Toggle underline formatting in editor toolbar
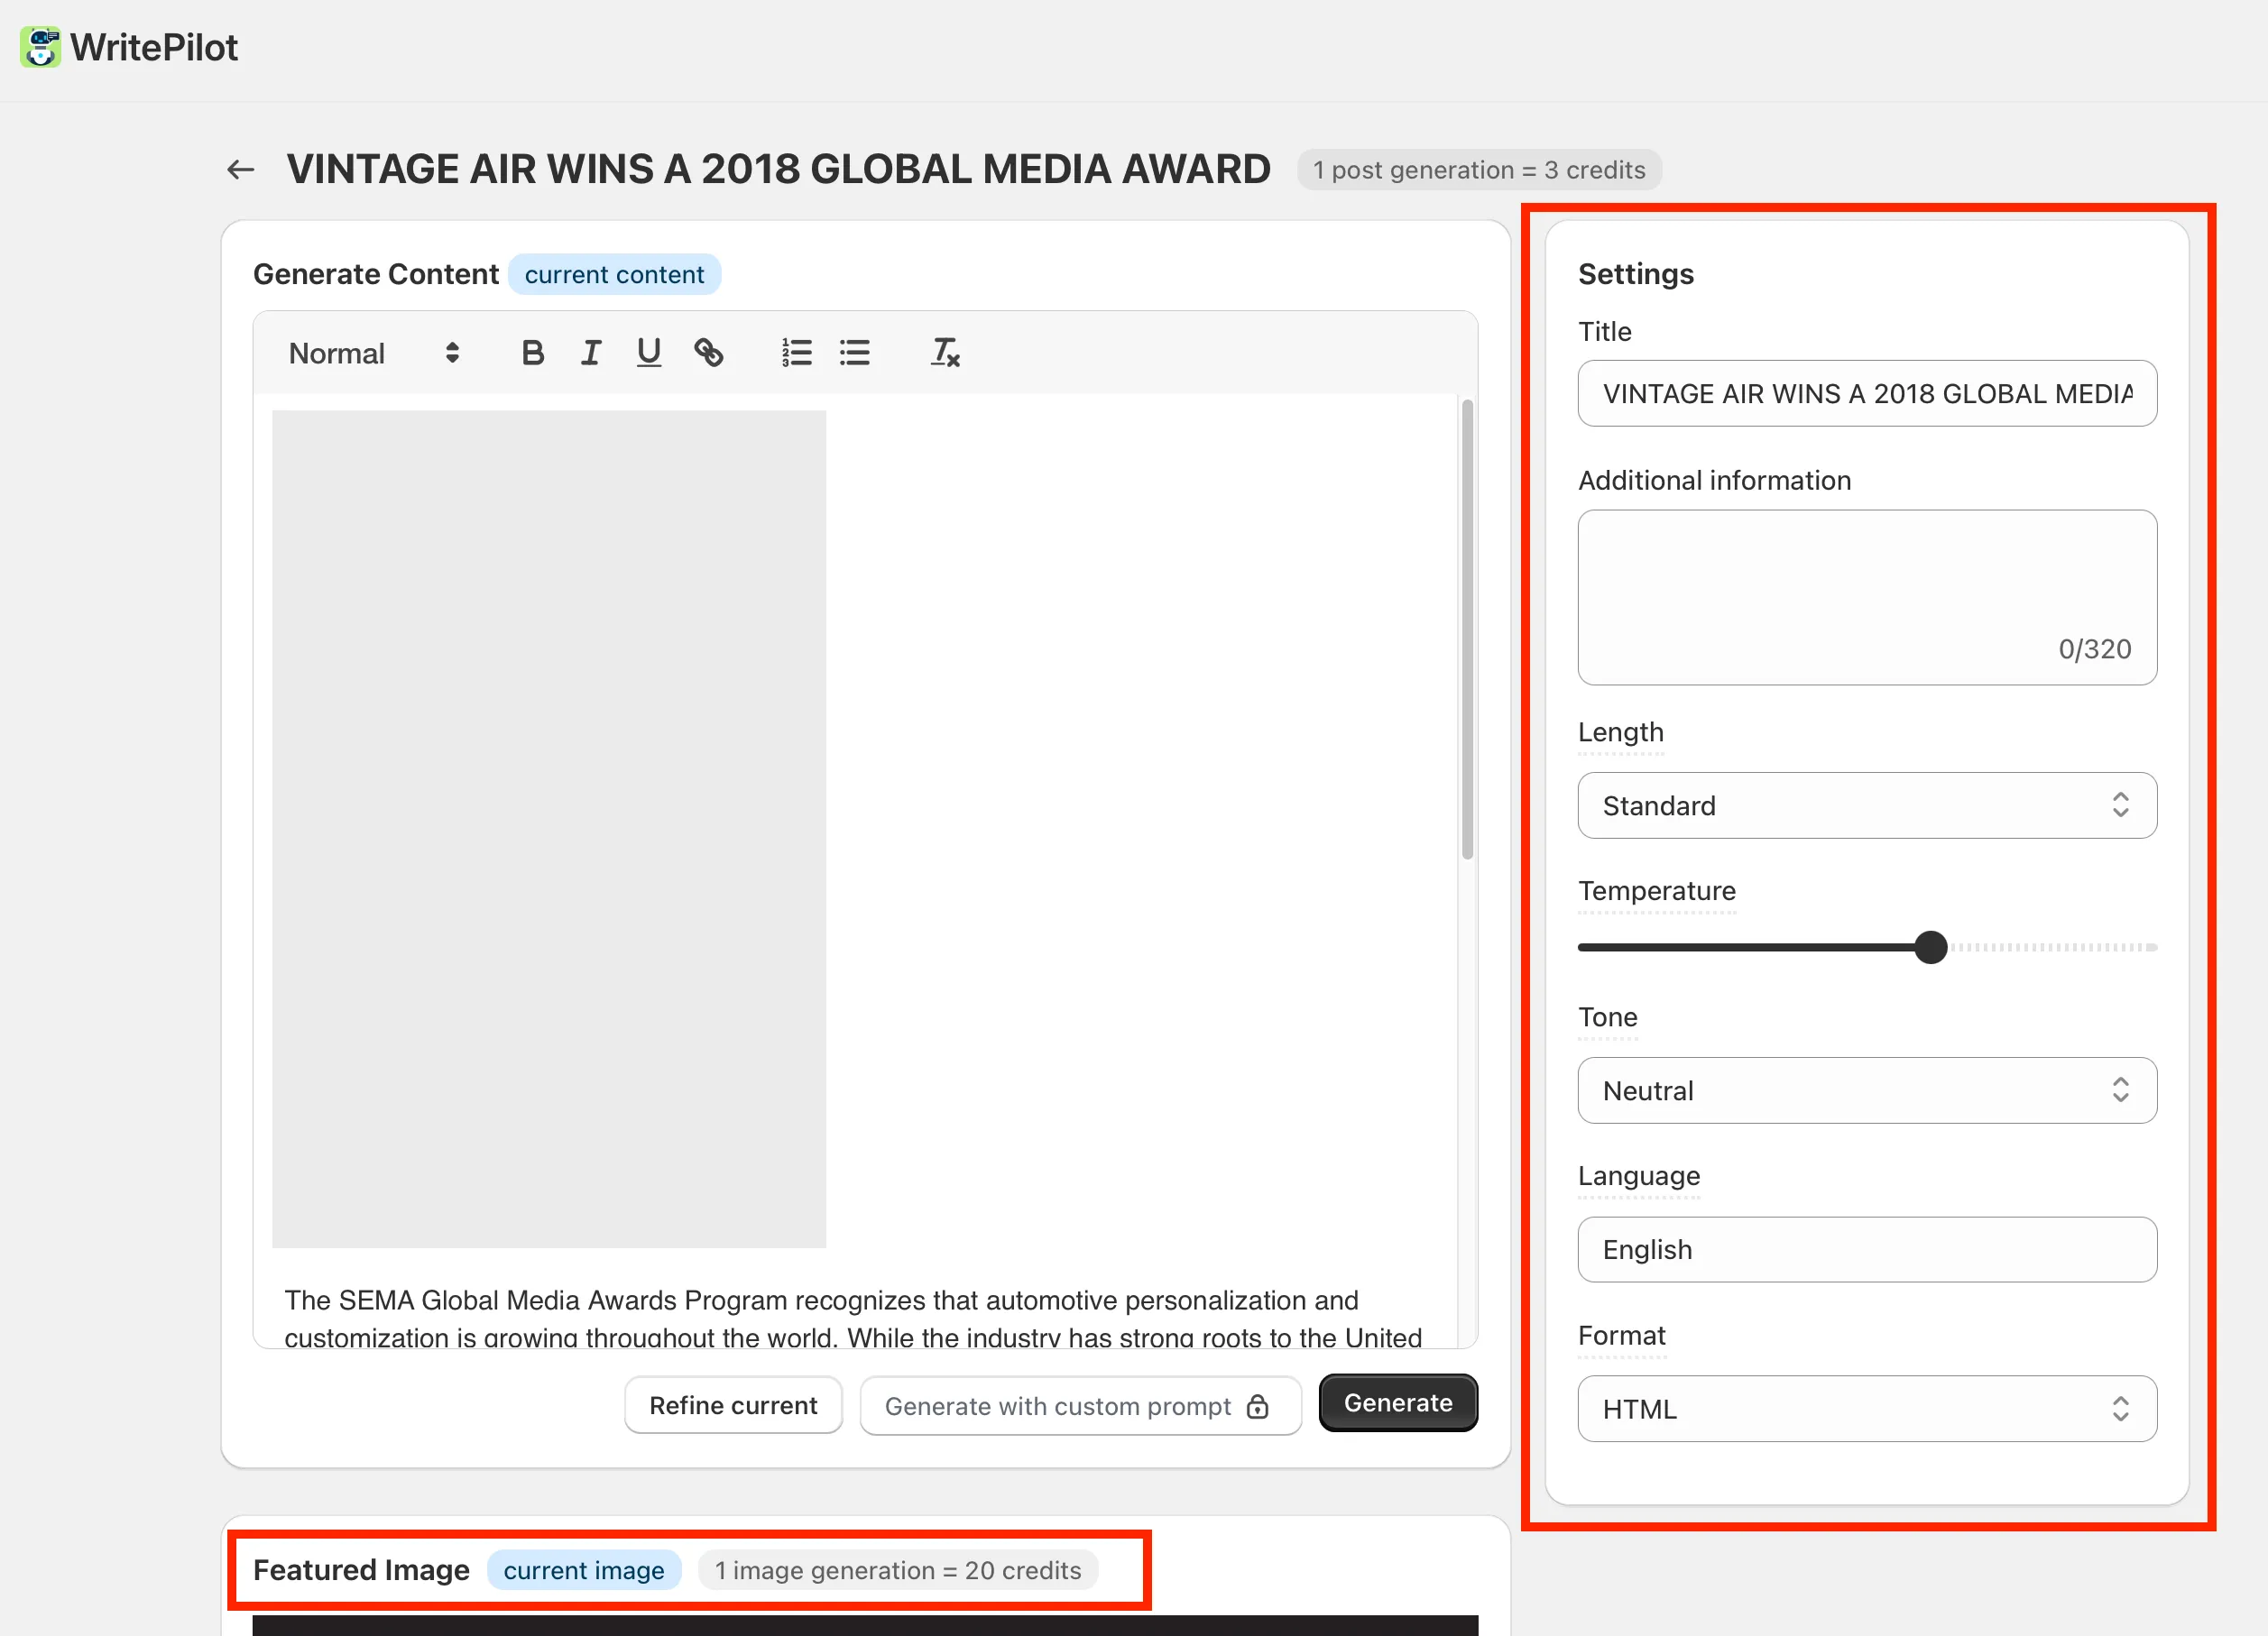Image resolution: width=2268 pixels, height=1636 pixels. pyautogui.click(x=649, y=353)
